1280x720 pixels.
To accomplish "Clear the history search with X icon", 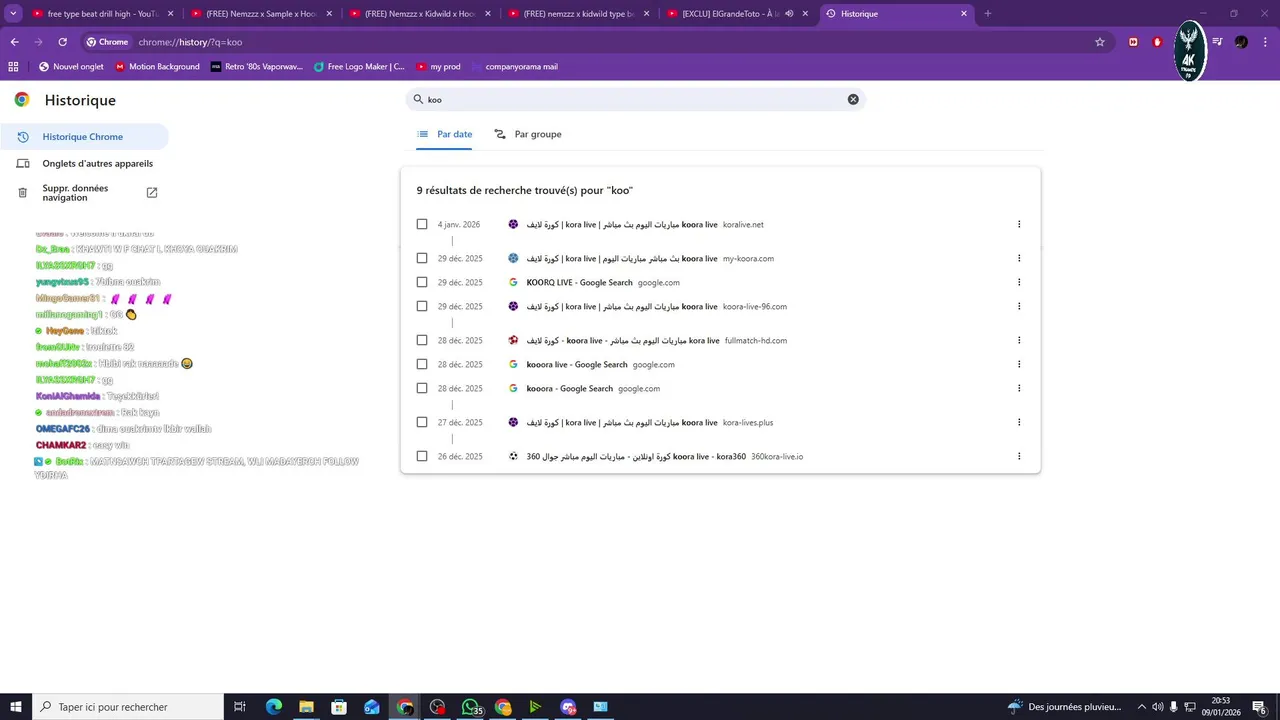I will click(853, 99).
